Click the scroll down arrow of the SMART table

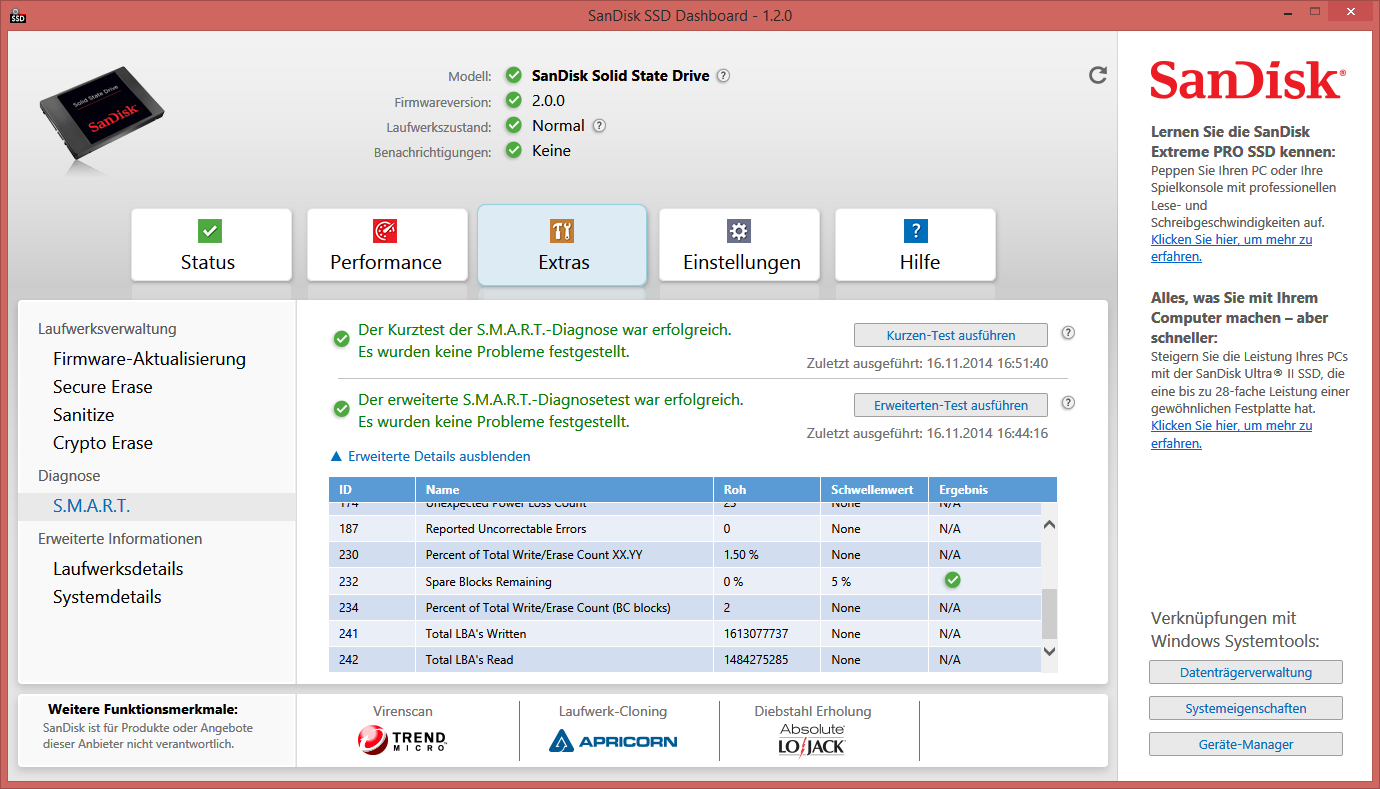[x=1049, y=651]
